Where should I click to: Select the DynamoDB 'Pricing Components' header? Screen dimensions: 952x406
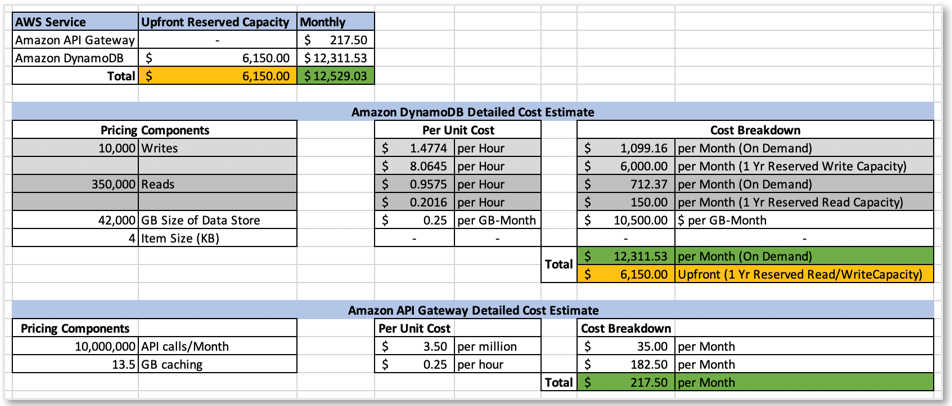pyautogui.click(x=154, y=130)
